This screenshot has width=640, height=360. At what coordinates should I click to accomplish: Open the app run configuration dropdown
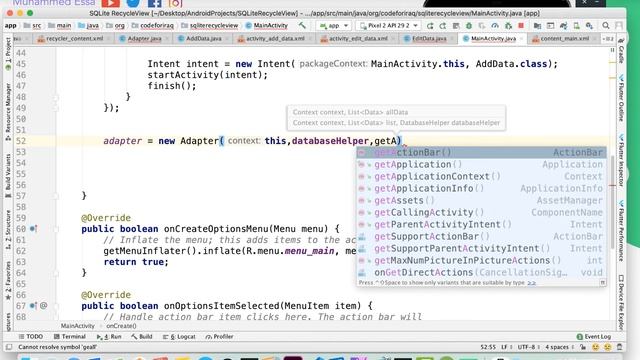(x=334, y=26)
